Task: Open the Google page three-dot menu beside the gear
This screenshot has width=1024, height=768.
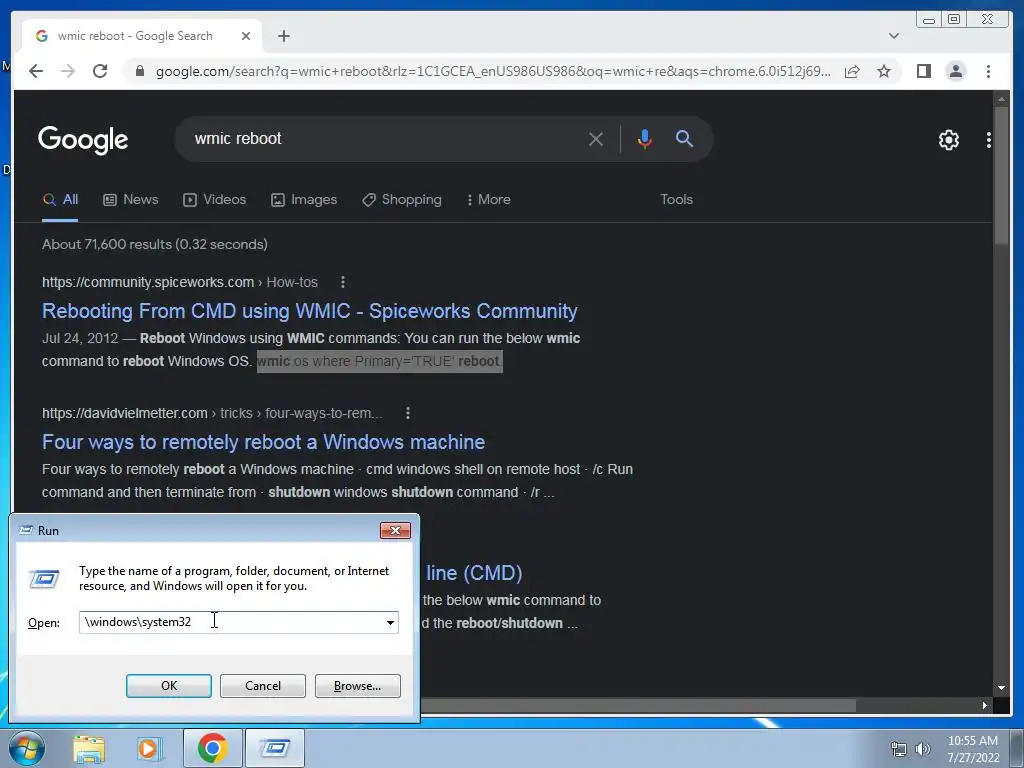Action: pos(989,140)
